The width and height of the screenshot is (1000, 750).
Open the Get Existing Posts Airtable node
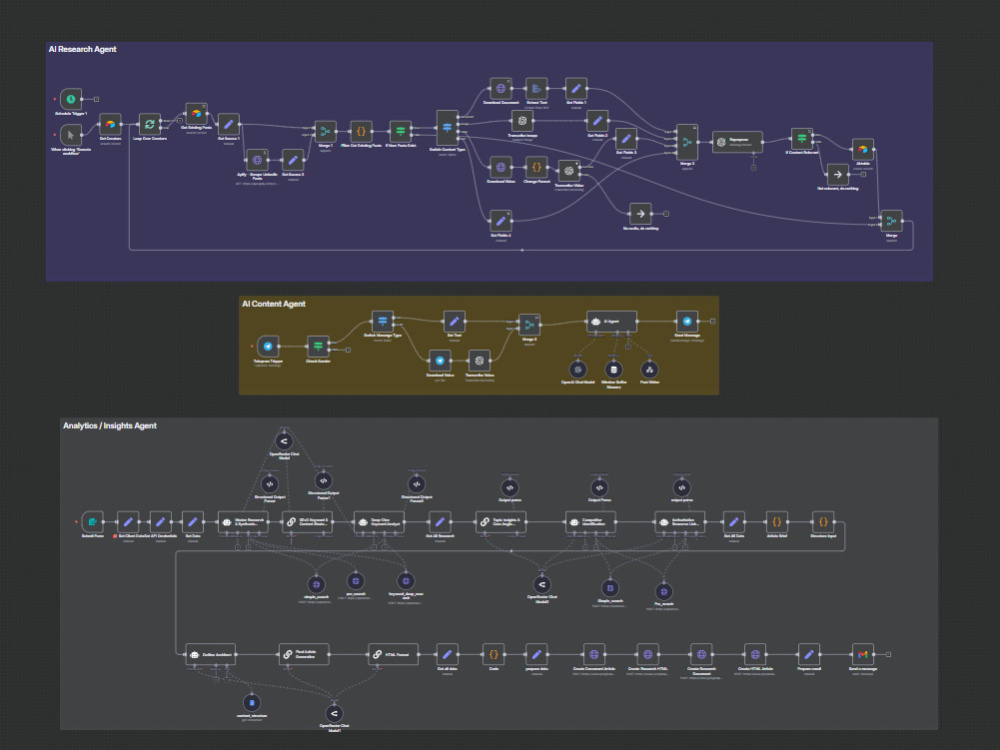(x=196, y=114)
